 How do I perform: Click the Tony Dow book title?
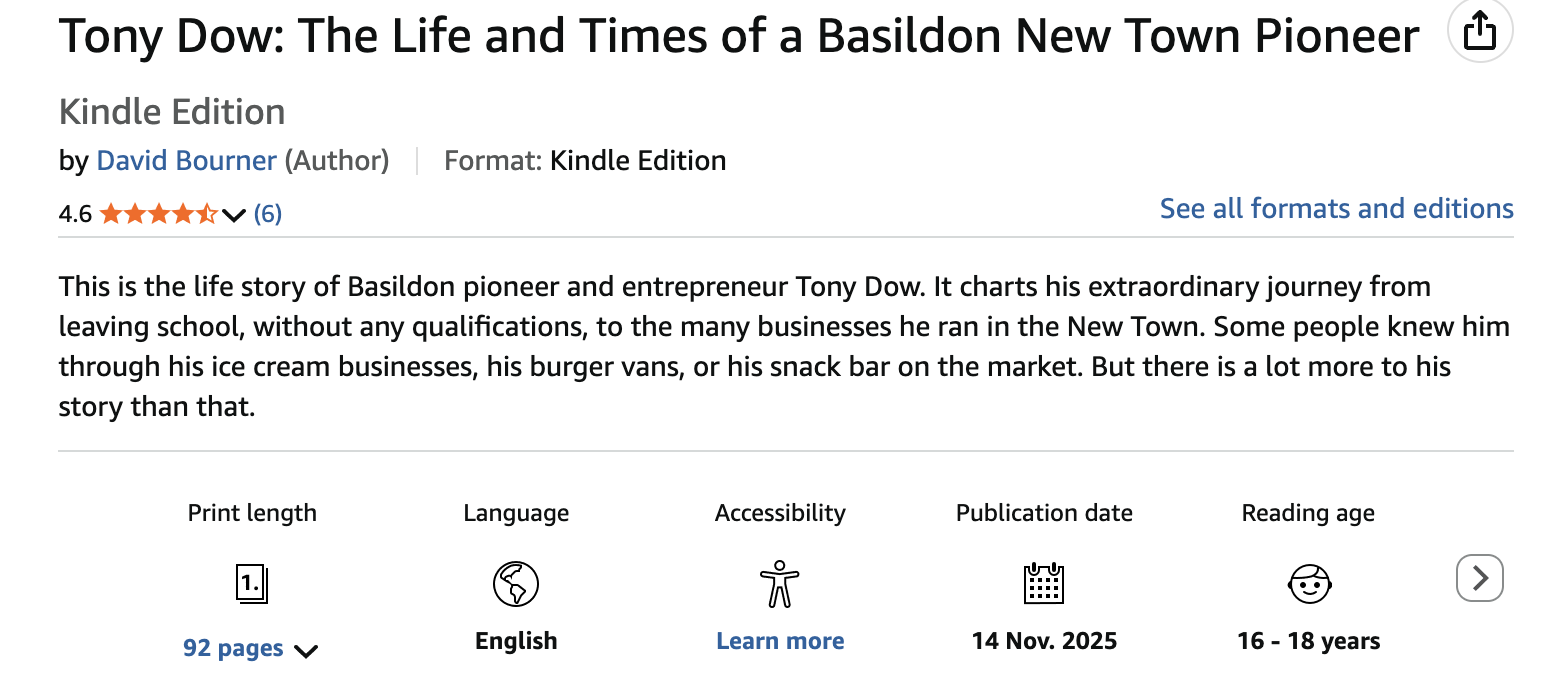(x=738, y=37)
